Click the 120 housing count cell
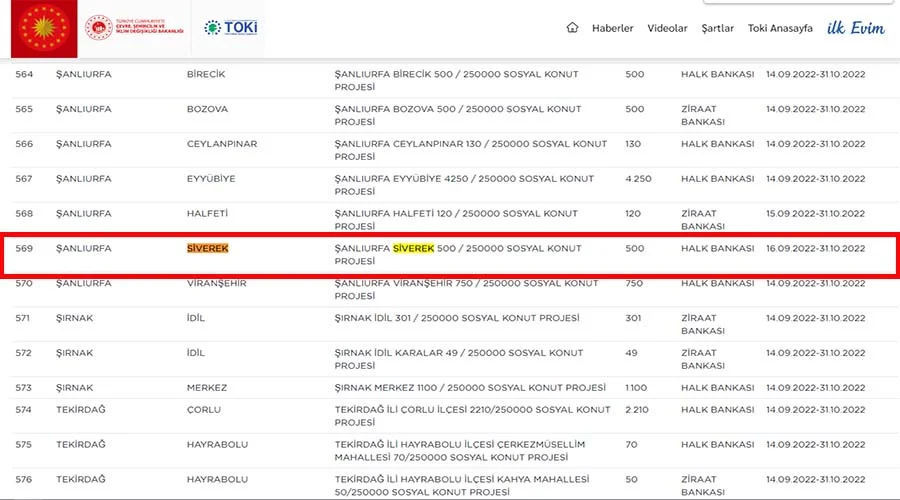900x500 pixels. (633, 214)
